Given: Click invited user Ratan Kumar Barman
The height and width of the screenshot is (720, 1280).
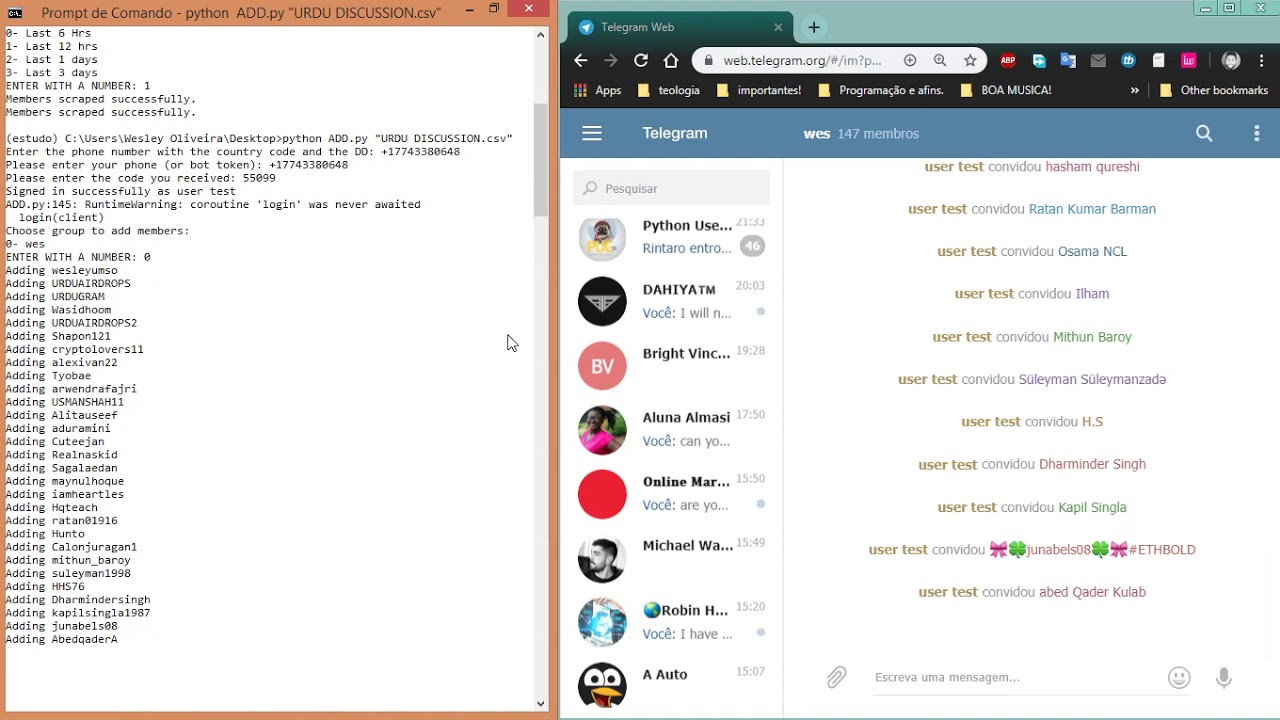Looking at the screenshot, I should pyautogui.click(x=1092, y=209).
